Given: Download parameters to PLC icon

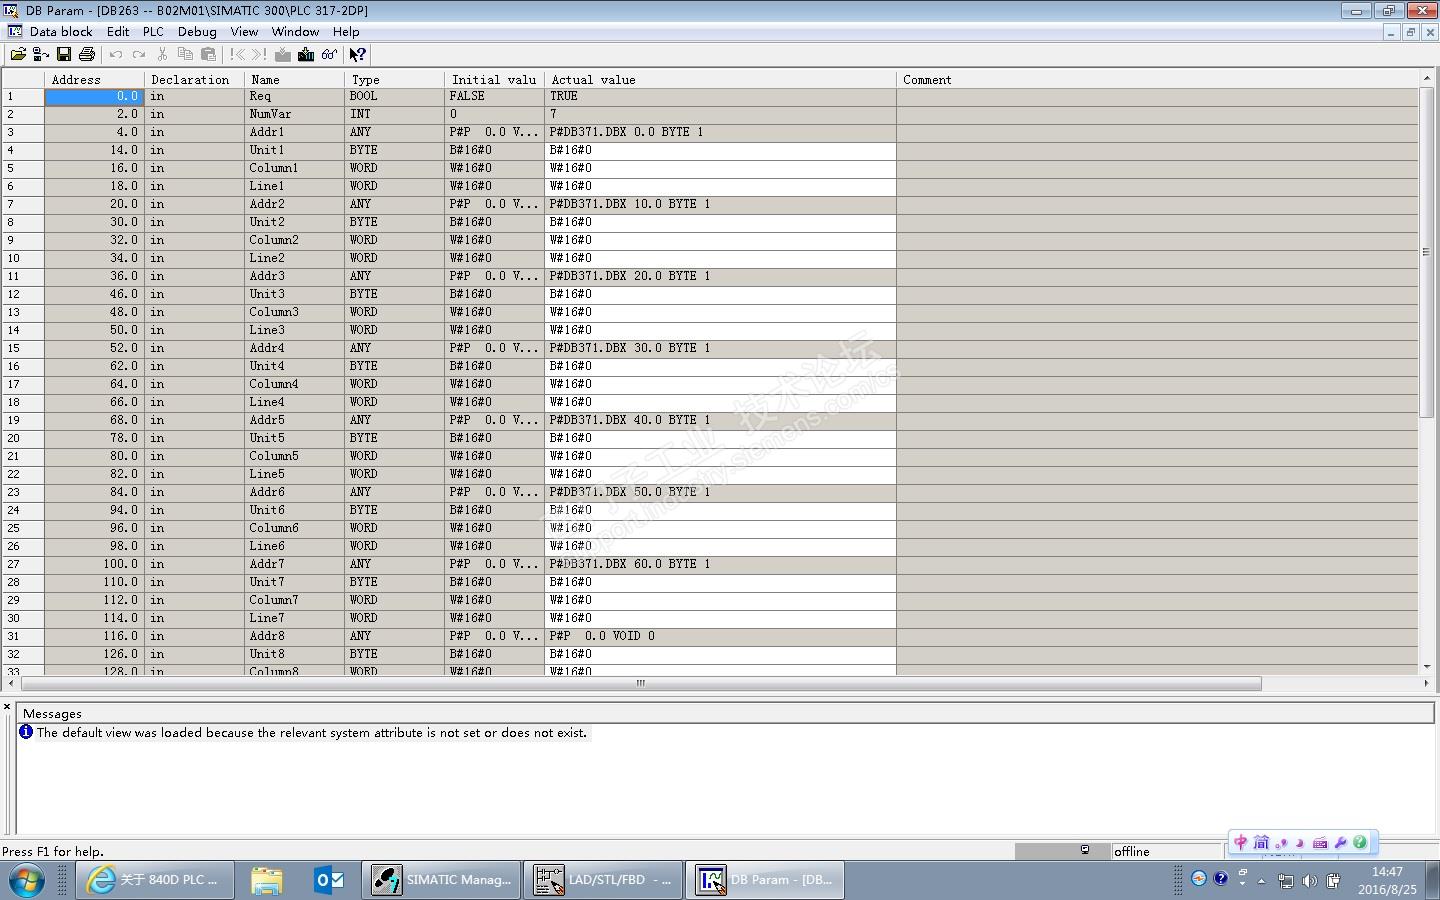Looking at the screenshot, I should click(x=306, y=55).
